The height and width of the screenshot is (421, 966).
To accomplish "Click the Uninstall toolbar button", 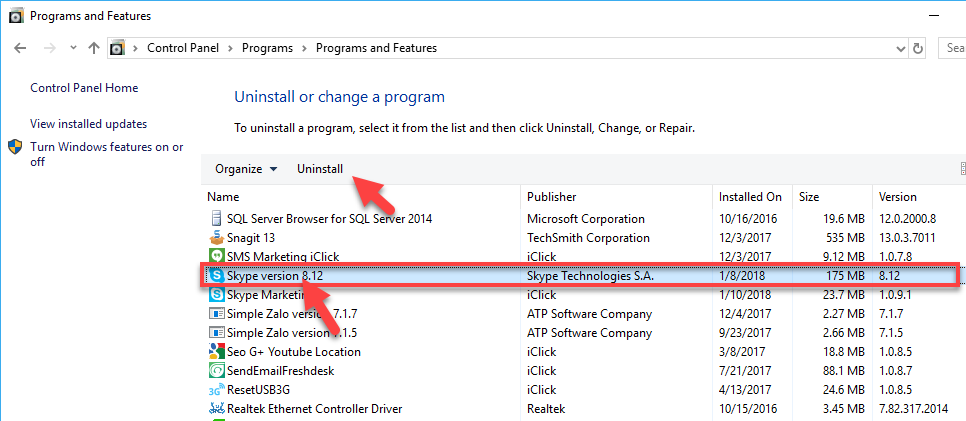I will tap(320, 169).
